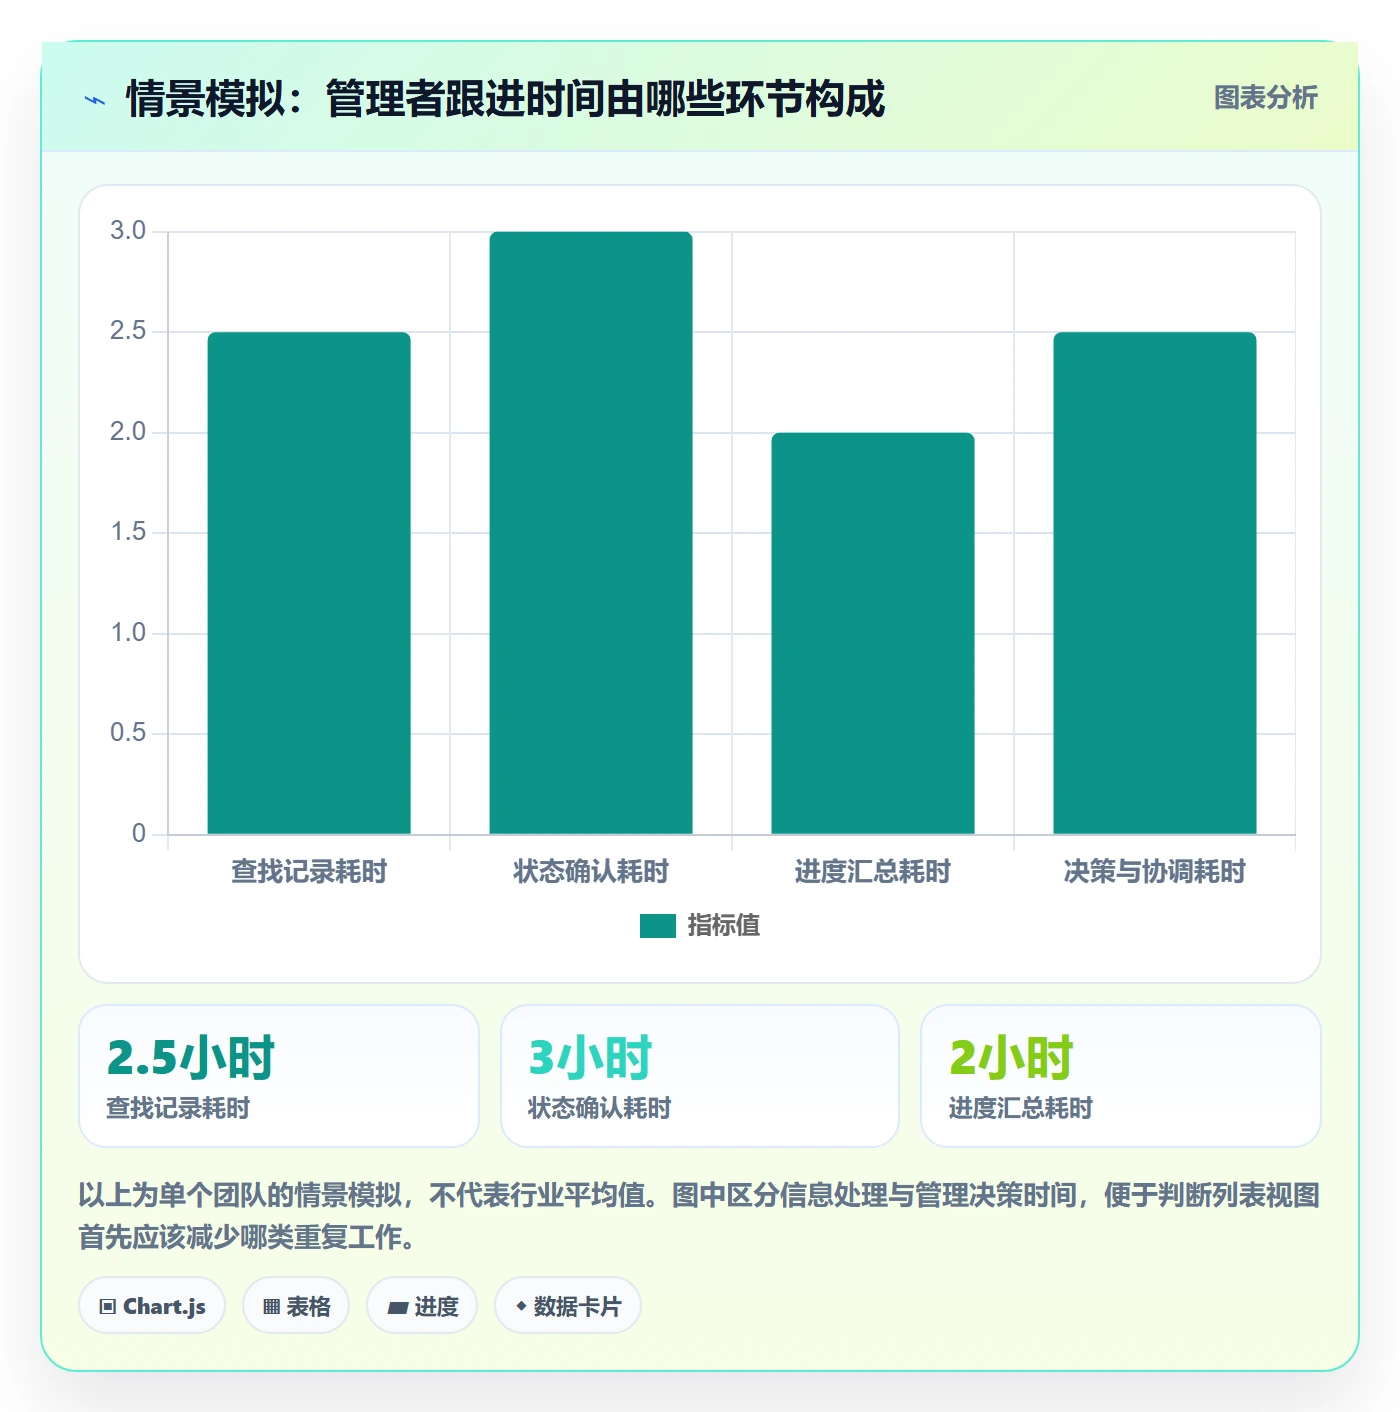Screen dimensions: 1400x1412
Task: Open the 2小时 进度汇总耗时 data card
Action: (1121, 1076)
